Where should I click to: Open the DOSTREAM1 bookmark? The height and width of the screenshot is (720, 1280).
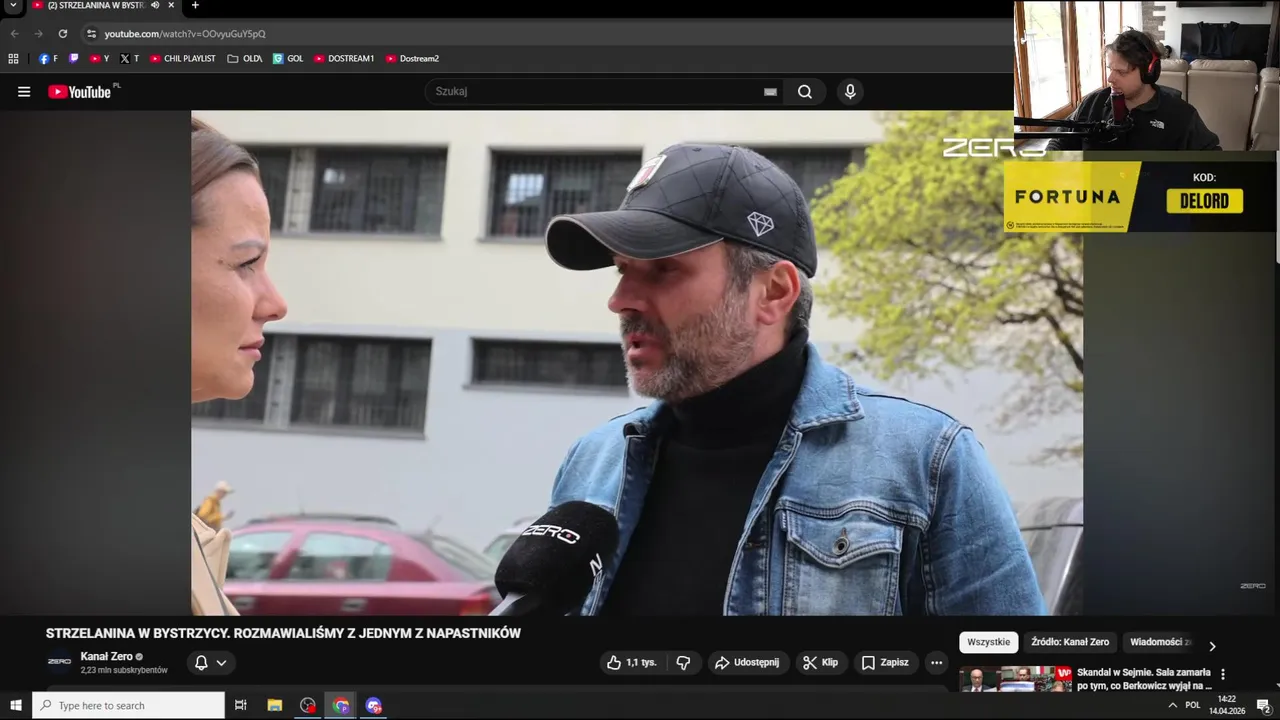coord(343,59)
